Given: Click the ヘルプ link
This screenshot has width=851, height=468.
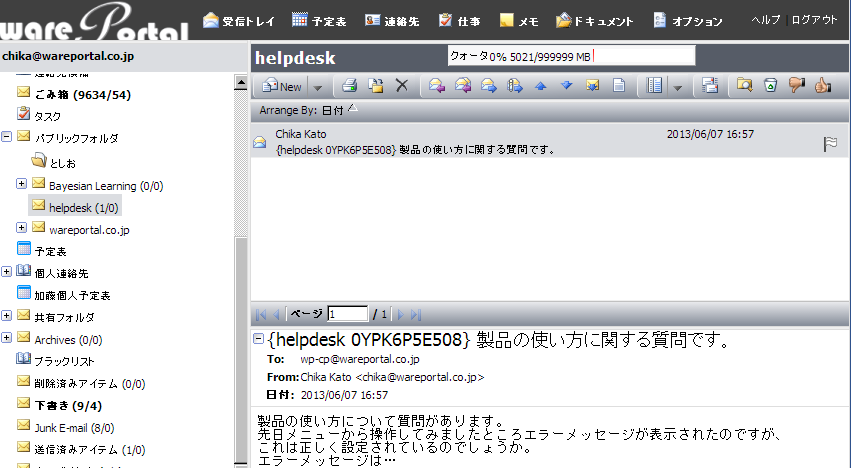Looking at the screenshot, I should click(765, 20).
